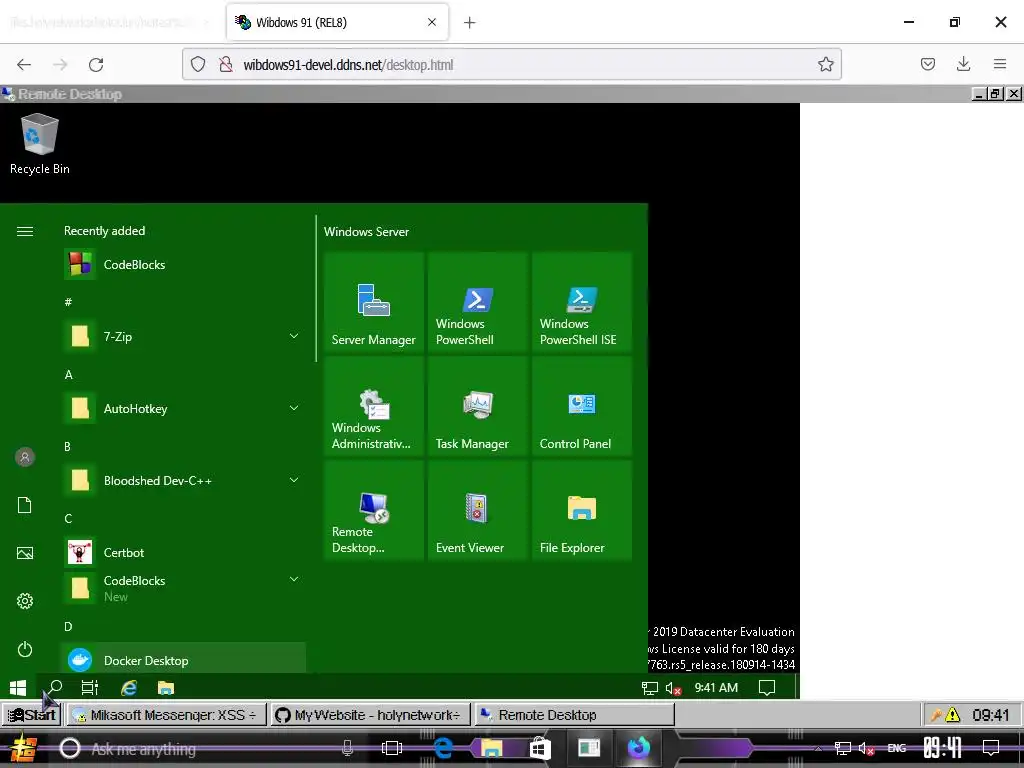
Task: Open the File Explorer tile
Action: [x=582, y=511]
